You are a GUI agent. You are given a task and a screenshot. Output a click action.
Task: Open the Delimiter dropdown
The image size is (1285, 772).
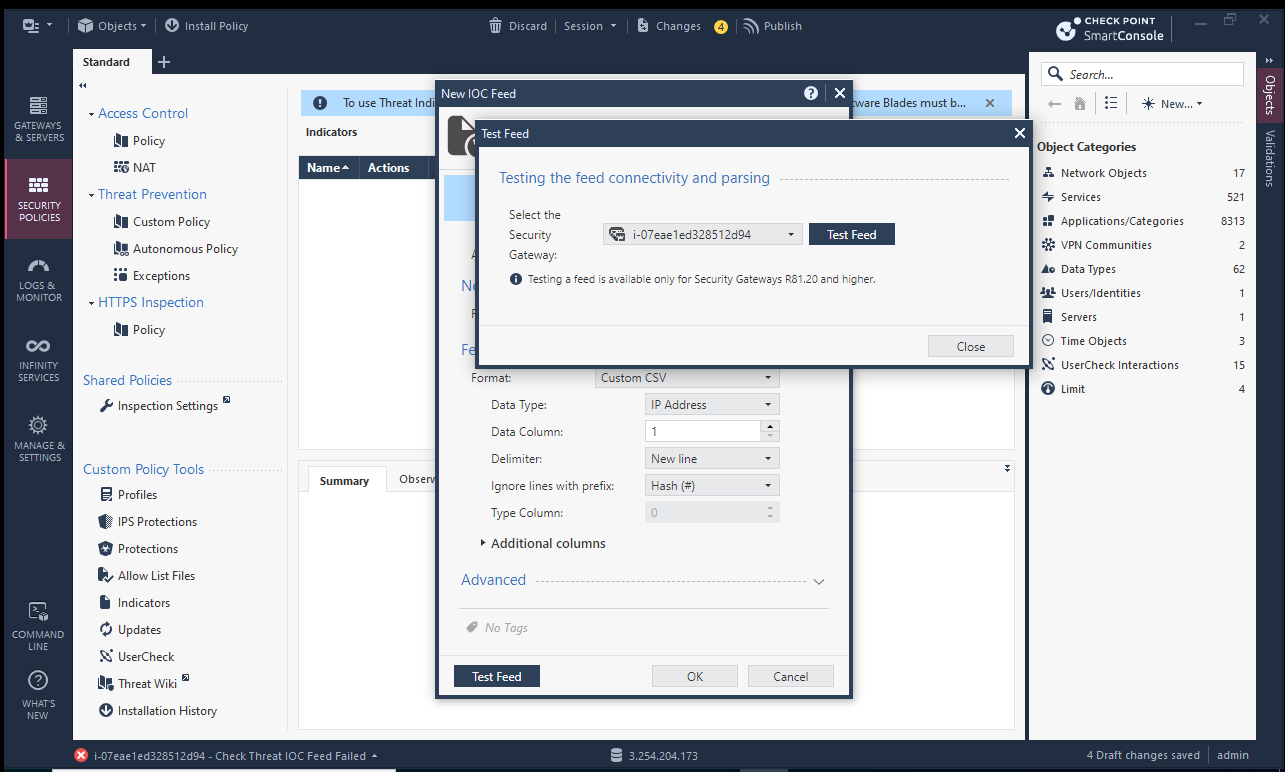712,459
